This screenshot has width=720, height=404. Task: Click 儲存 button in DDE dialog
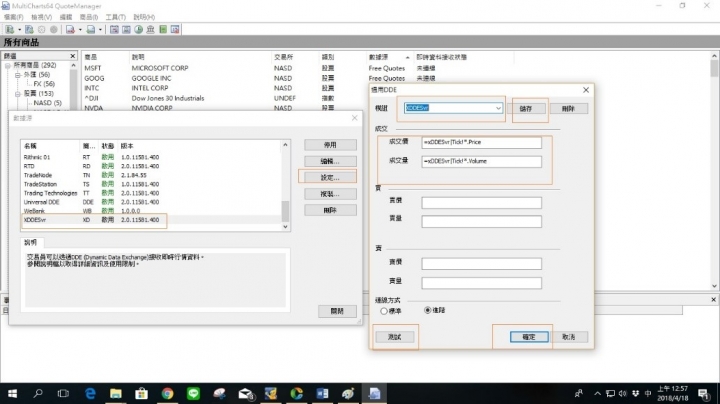point(525,109)
